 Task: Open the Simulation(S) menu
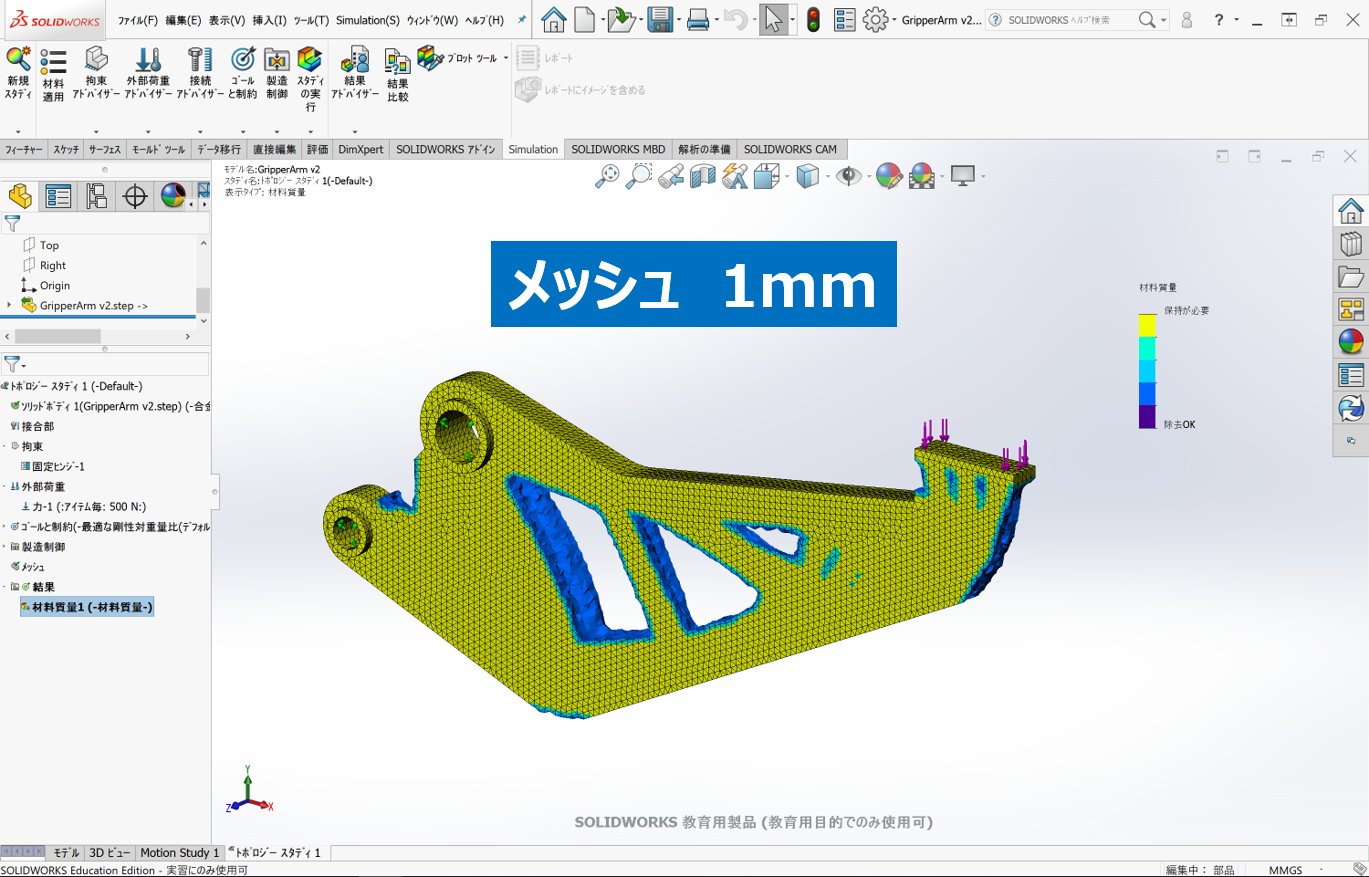368,20
